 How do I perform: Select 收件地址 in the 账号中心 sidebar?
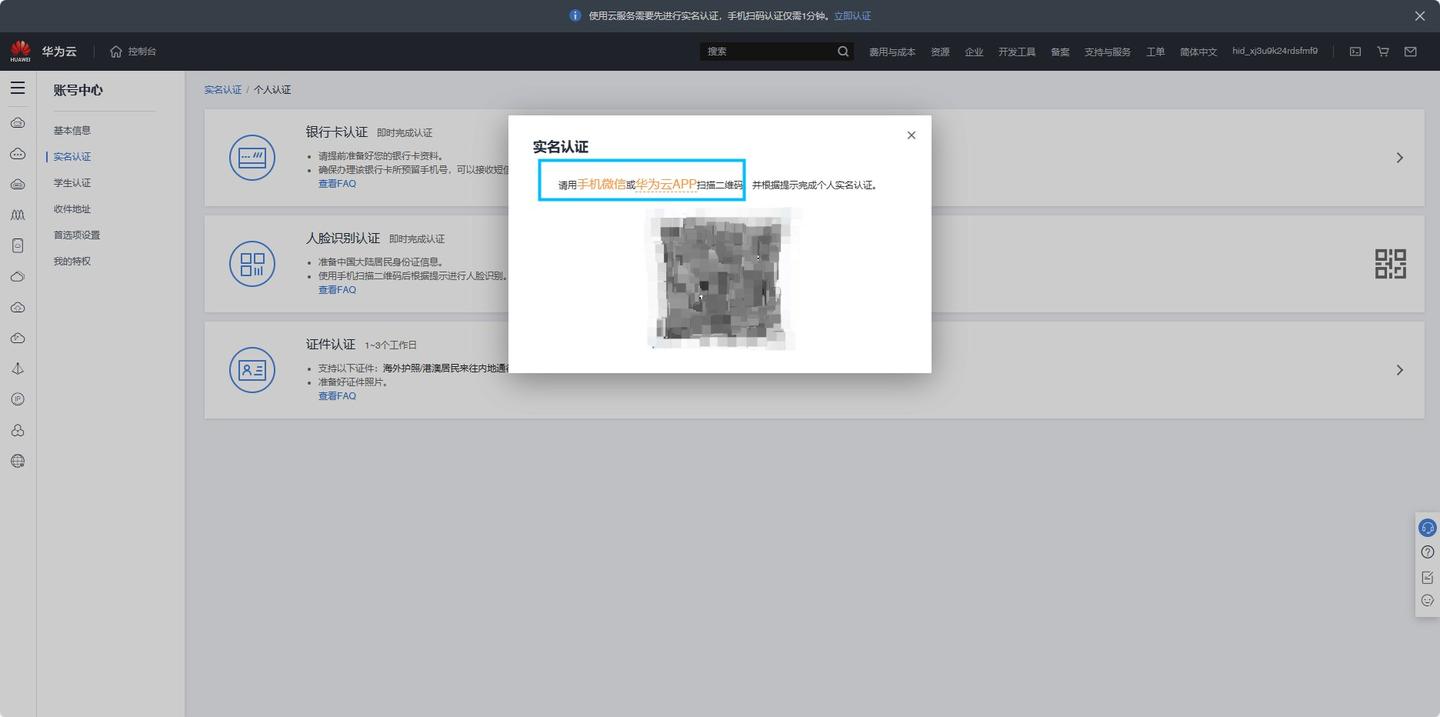coord(72,209)
